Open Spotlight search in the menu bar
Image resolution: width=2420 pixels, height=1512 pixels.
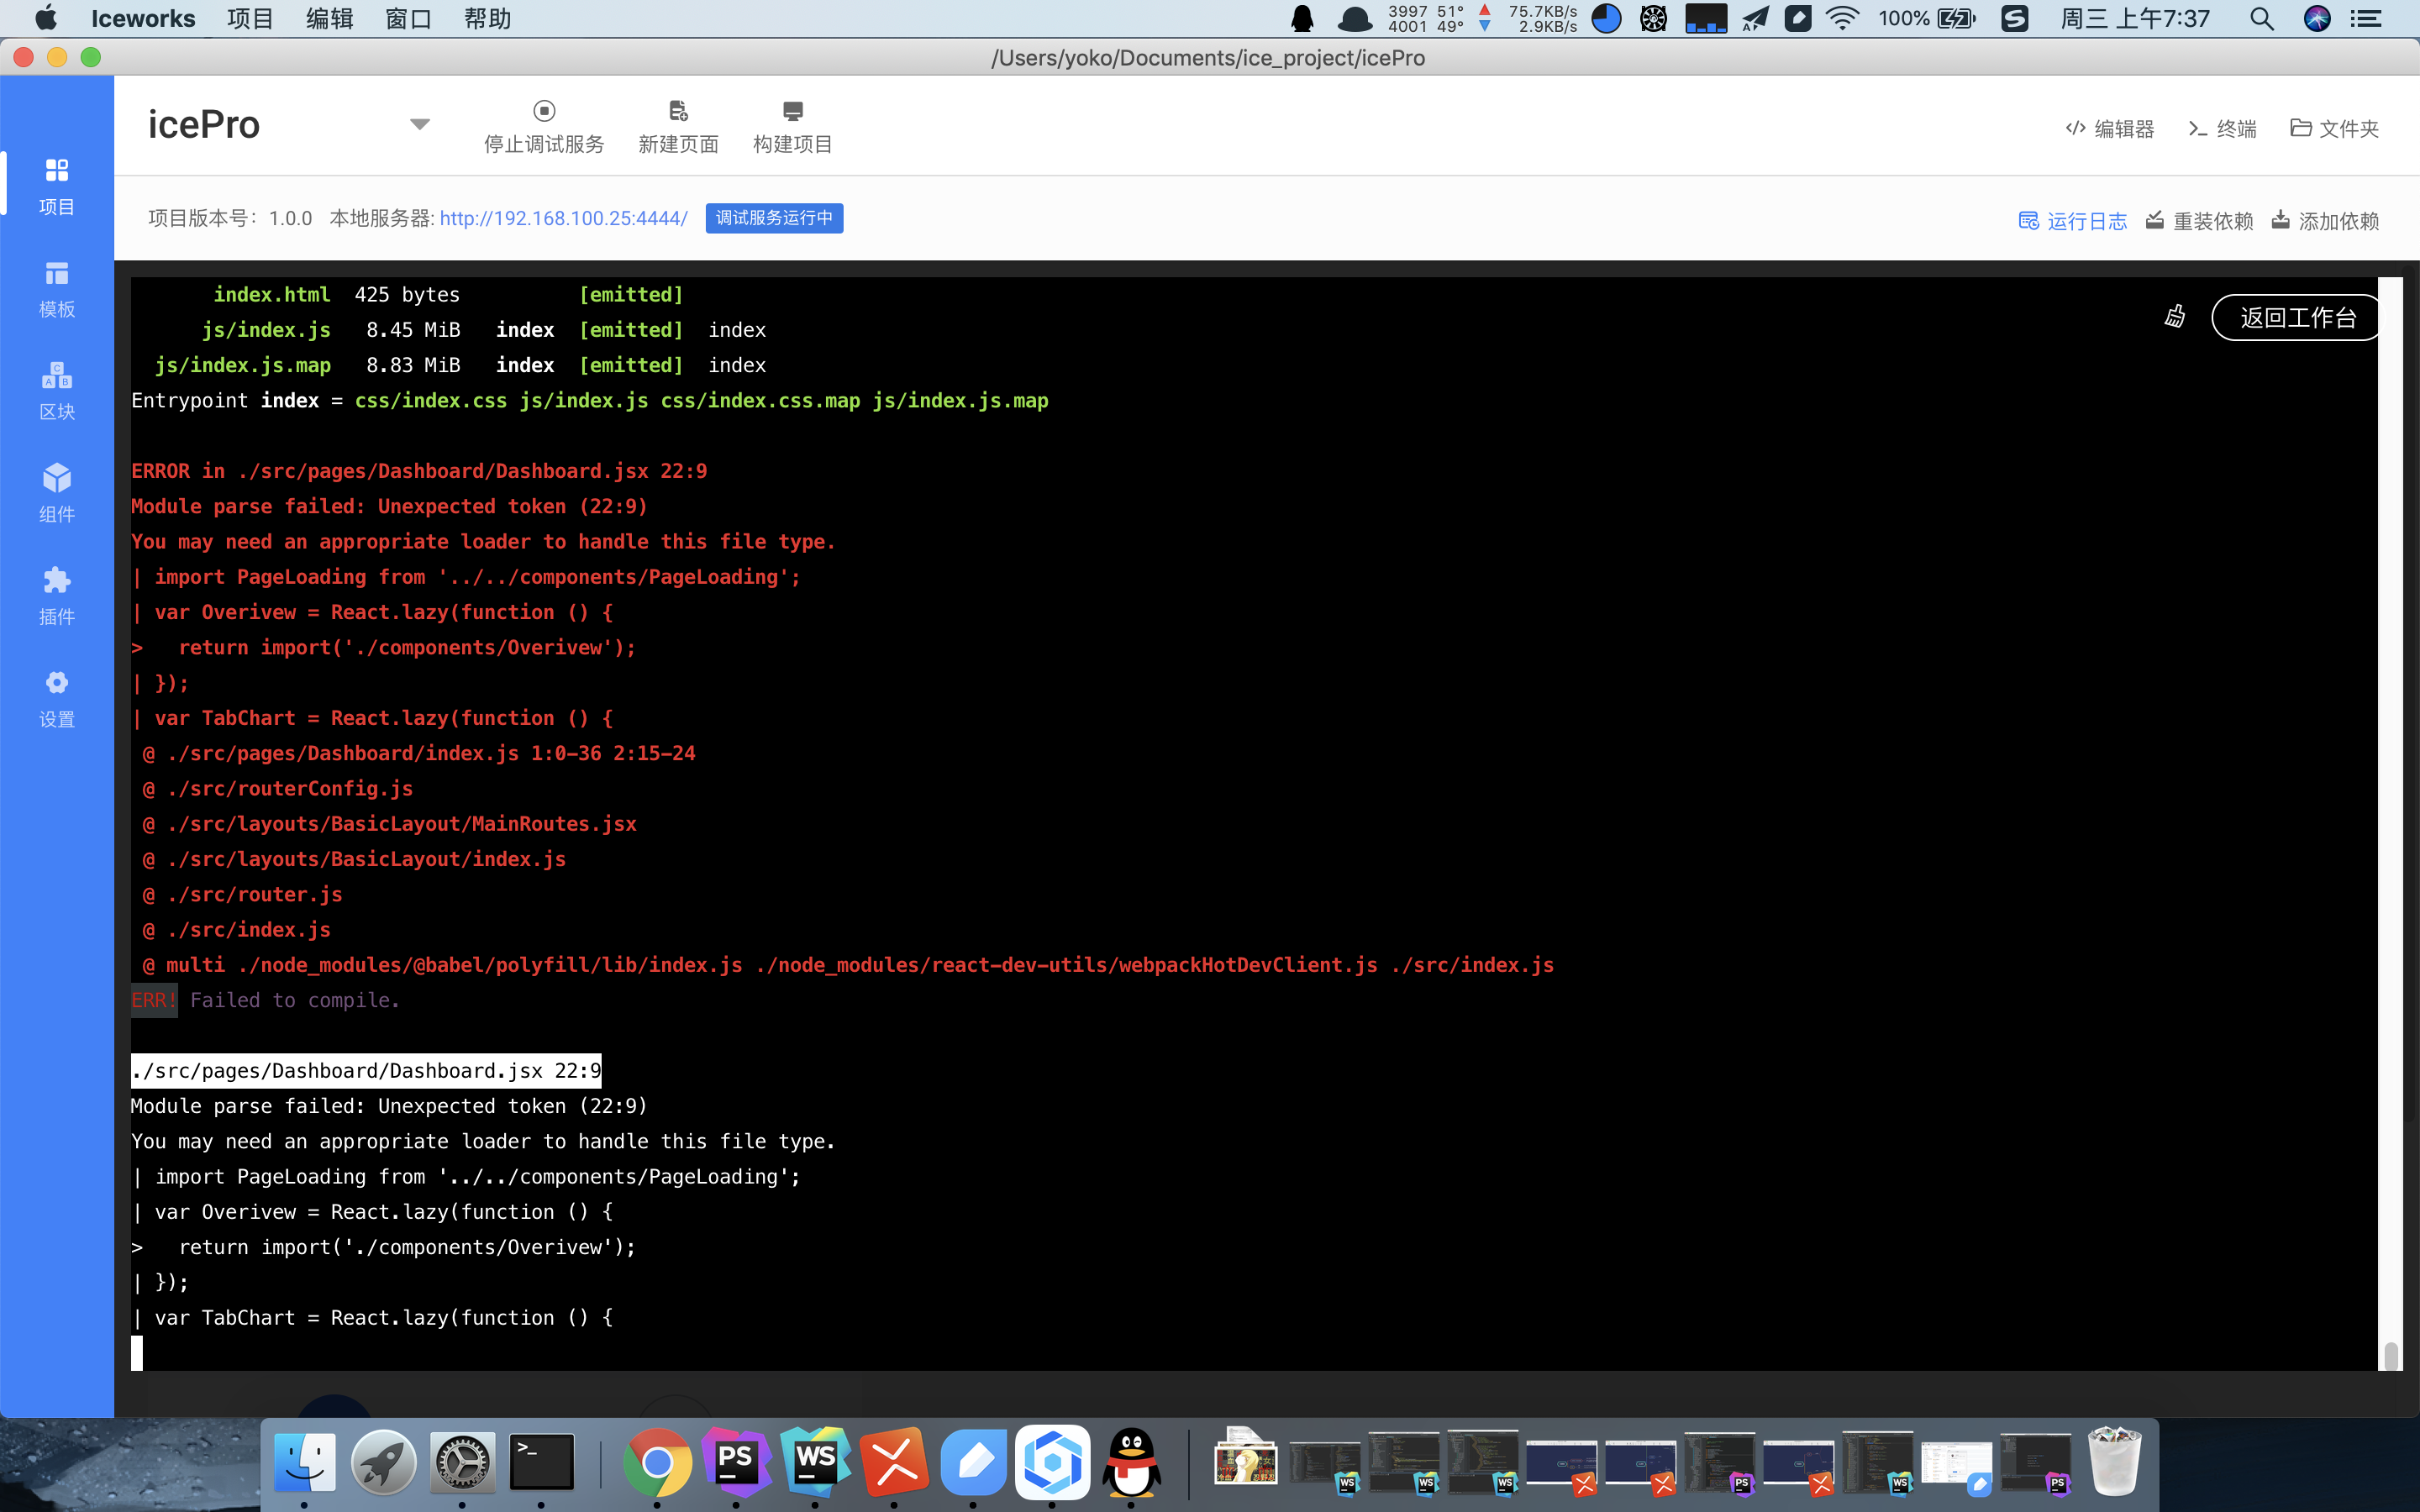click(x=2262, y=19)
